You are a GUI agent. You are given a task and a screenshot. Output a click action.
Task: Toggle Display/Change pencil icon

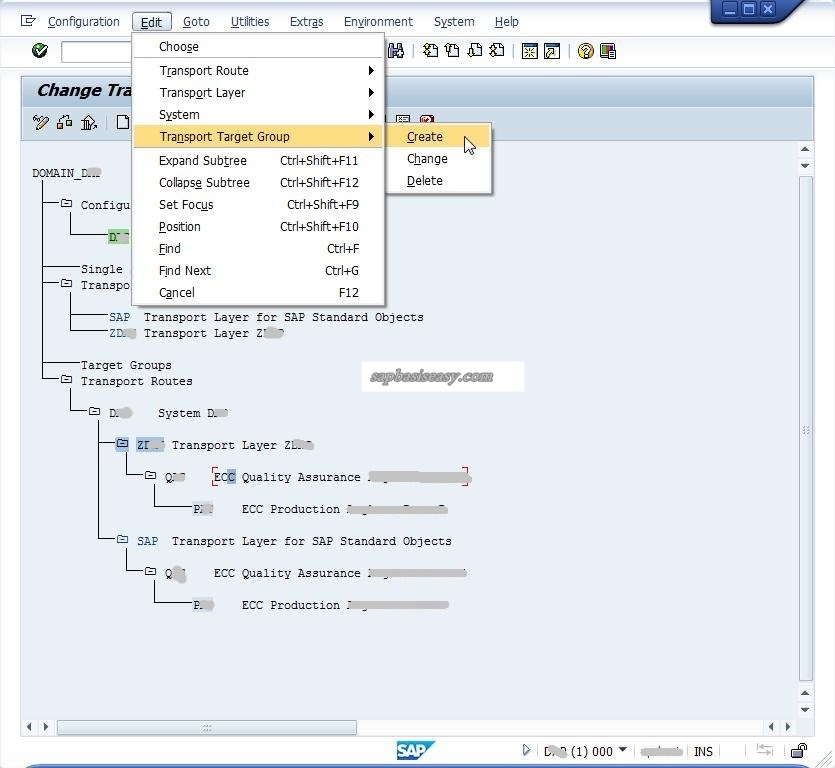[x=40, y=122]
